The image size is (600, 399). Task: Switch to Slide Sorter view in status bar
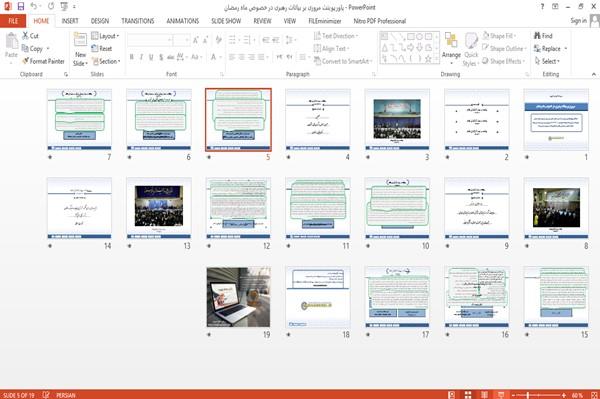tap(468, 395)
